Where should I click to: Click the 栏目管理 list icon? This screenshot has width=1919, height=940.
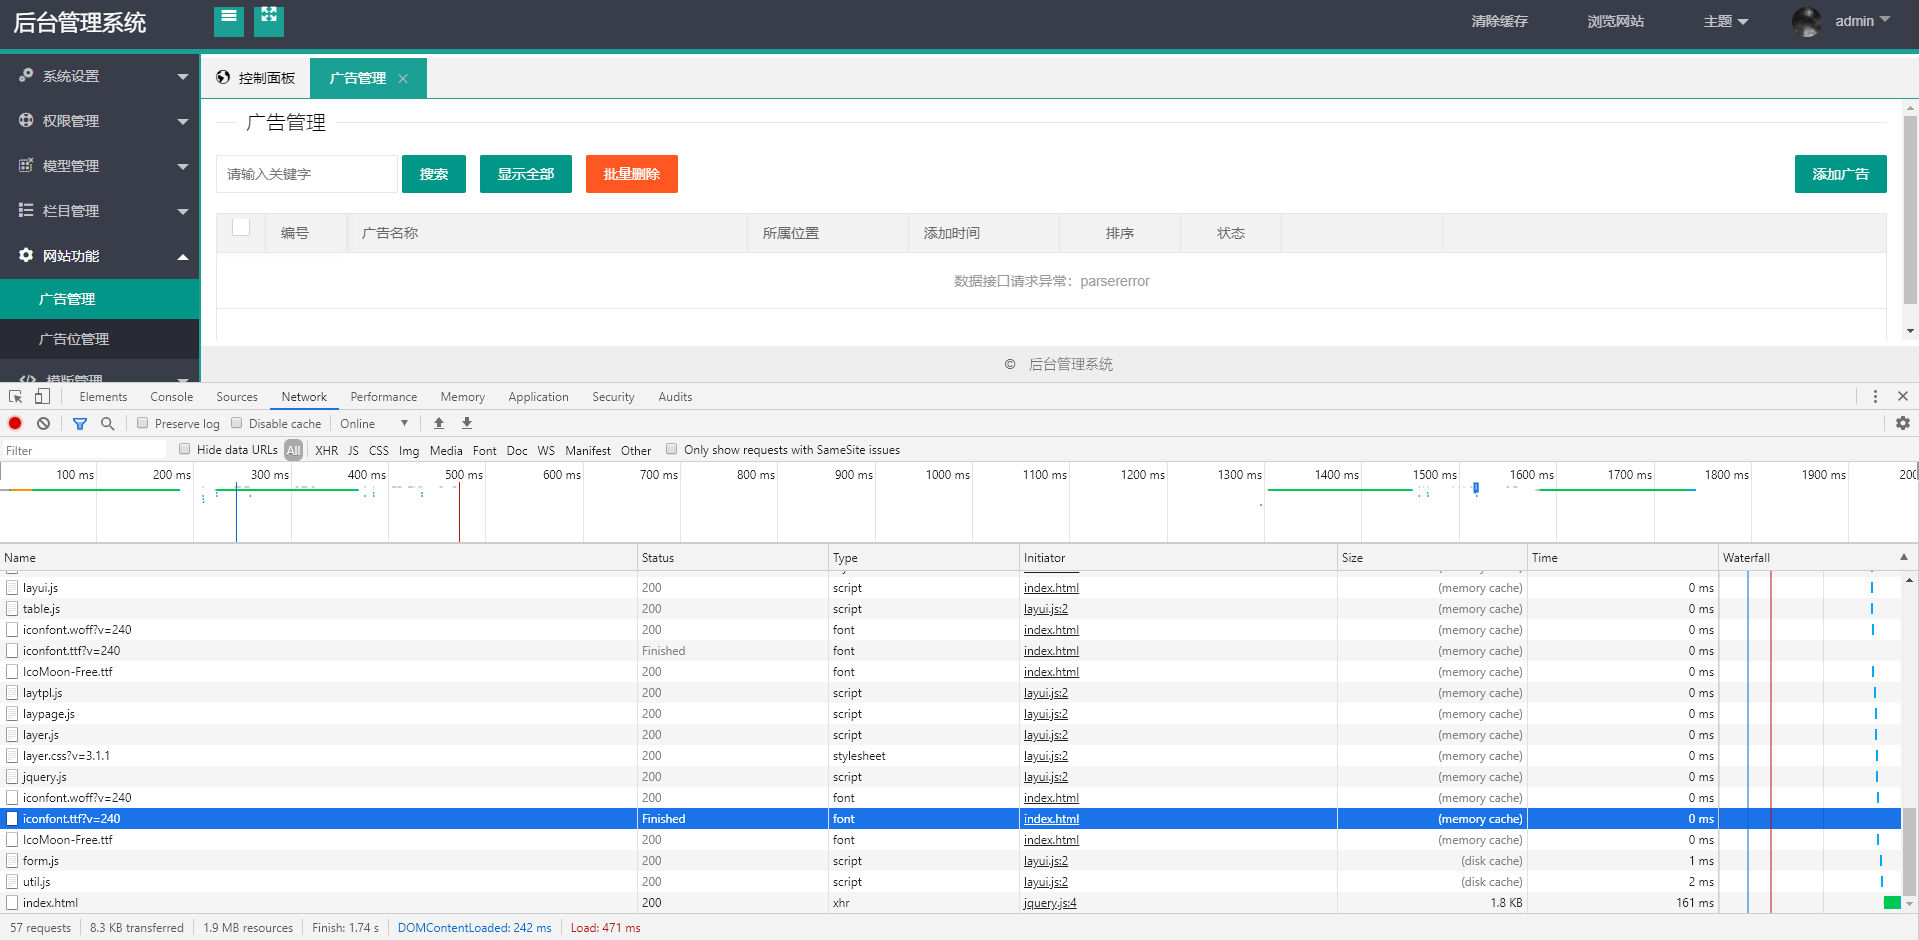26,210
